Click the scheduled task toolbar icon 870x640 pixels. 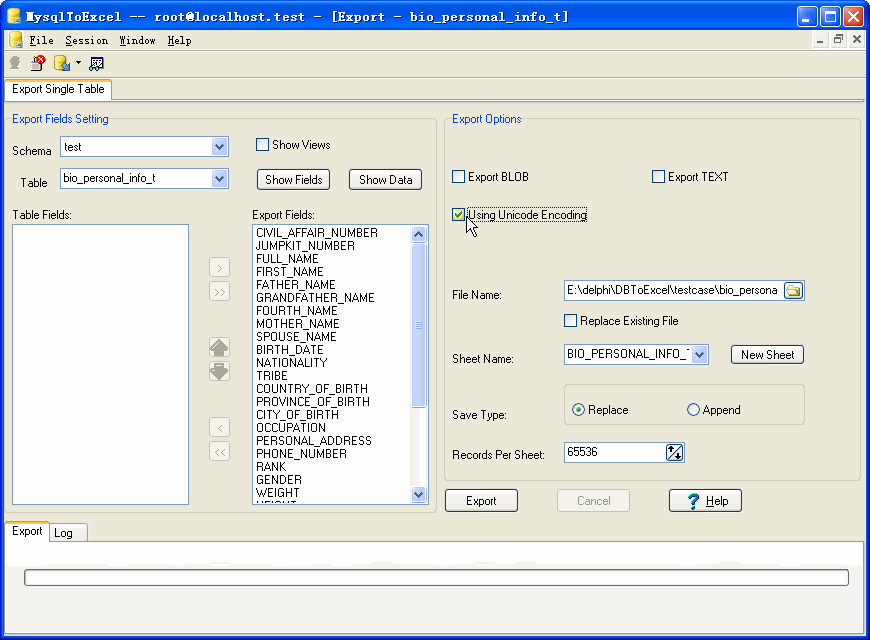click(97, 64)
